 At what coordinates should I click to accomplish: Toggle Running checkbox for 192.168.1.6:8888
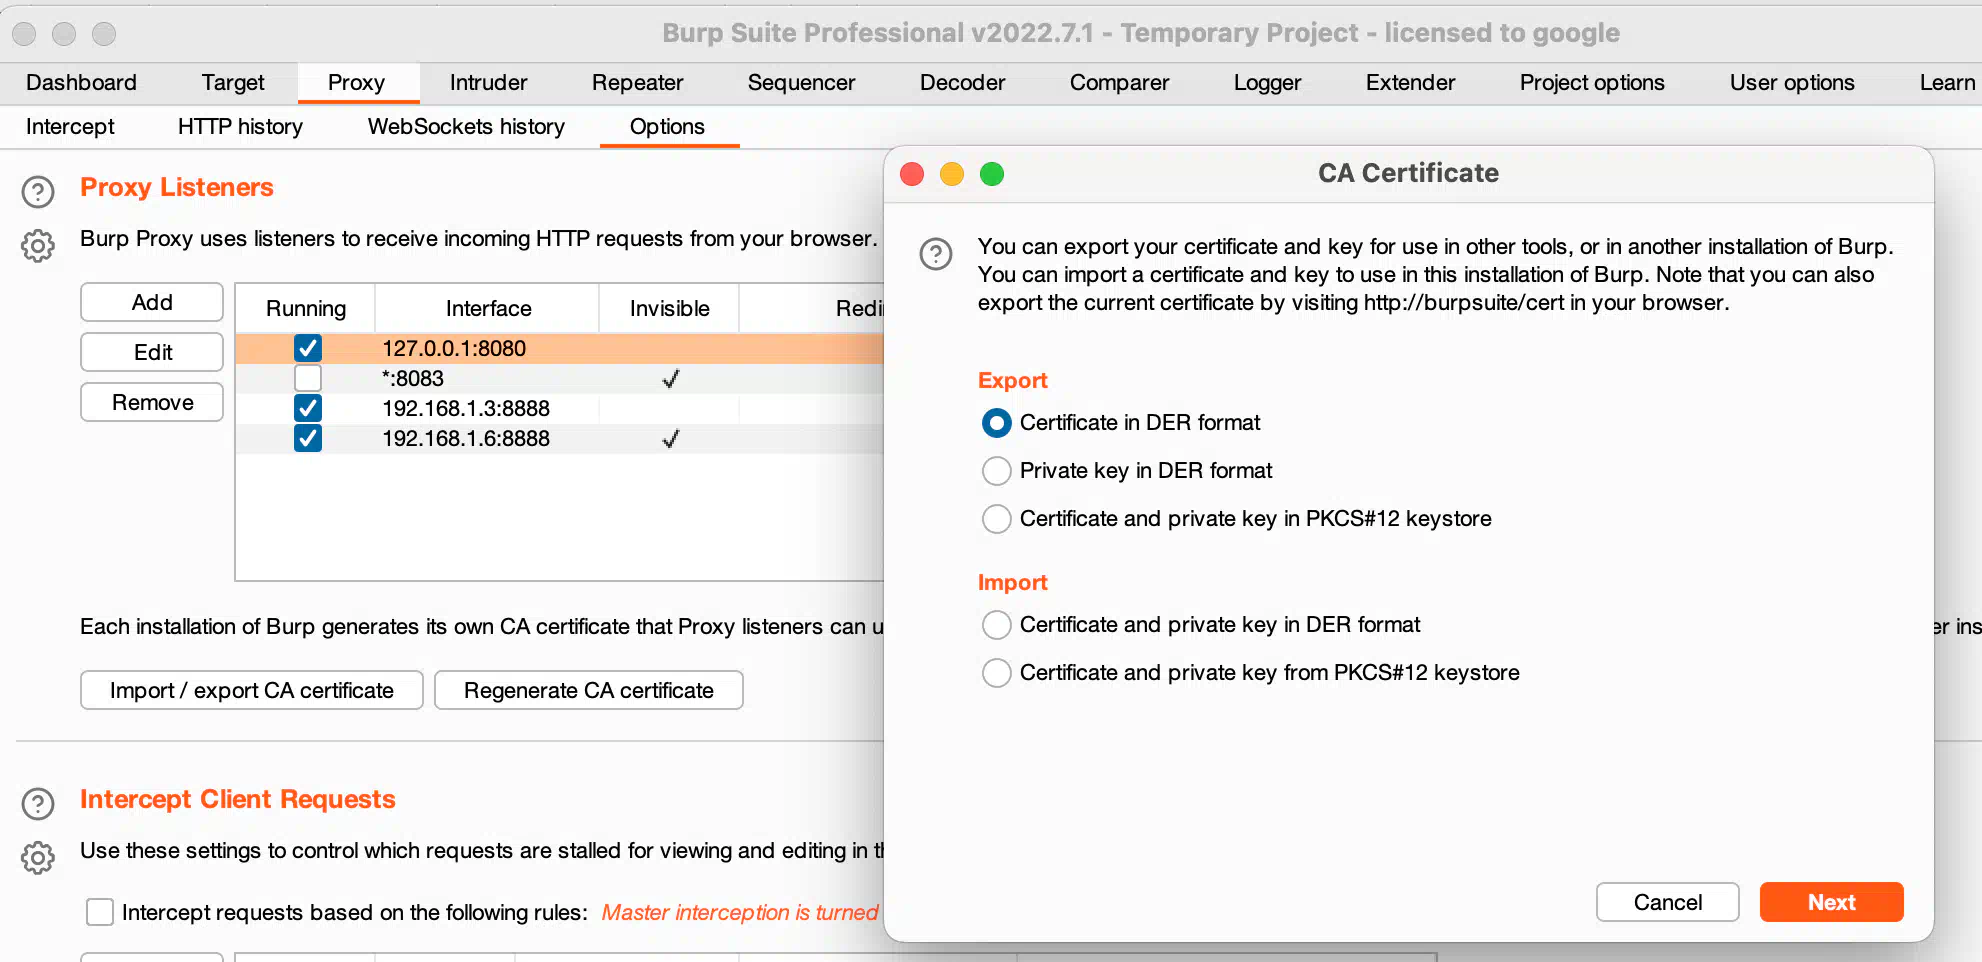coord(308,438)
